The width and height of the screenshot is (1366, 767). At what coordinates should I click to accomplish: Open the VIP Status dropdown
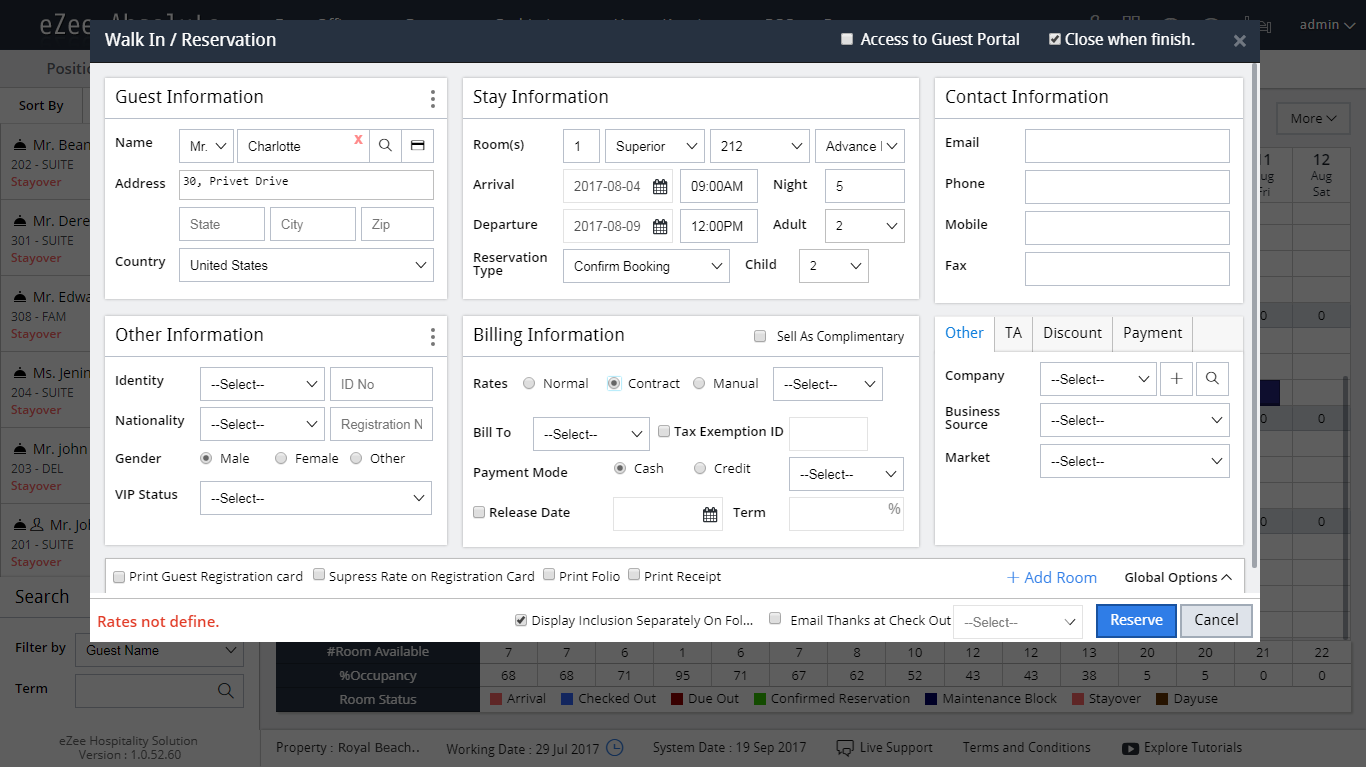click(x=316, y=499)
